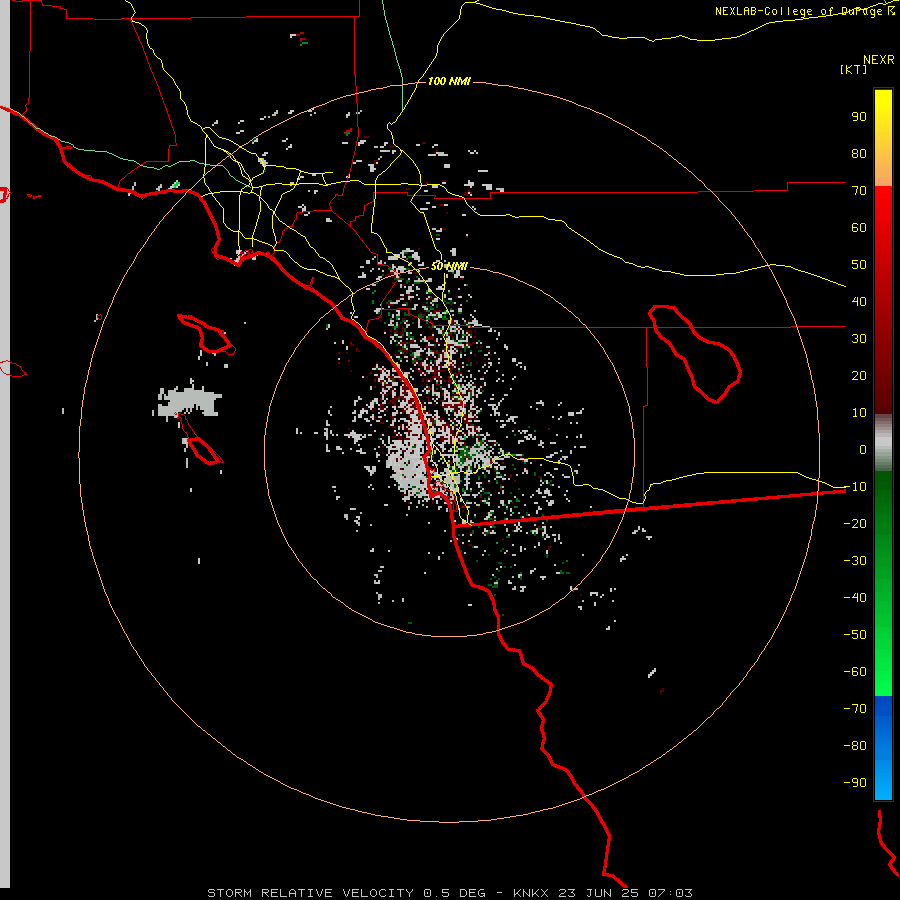Screen dimensions: 900x900
Task: Click the blue segment of the color bar
Action: point(883,748)
